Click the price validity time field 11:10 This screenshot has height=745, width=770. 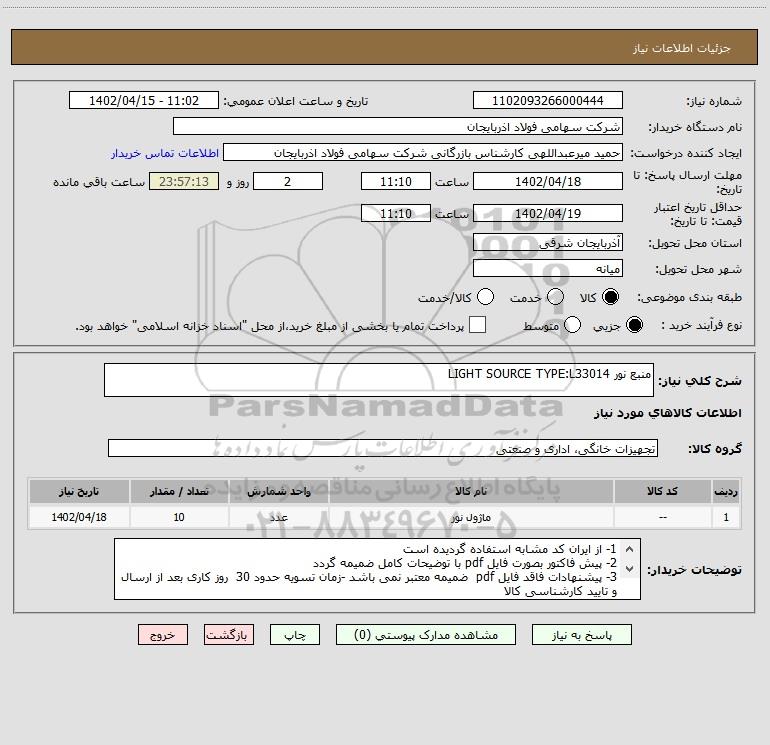(396, 213)
